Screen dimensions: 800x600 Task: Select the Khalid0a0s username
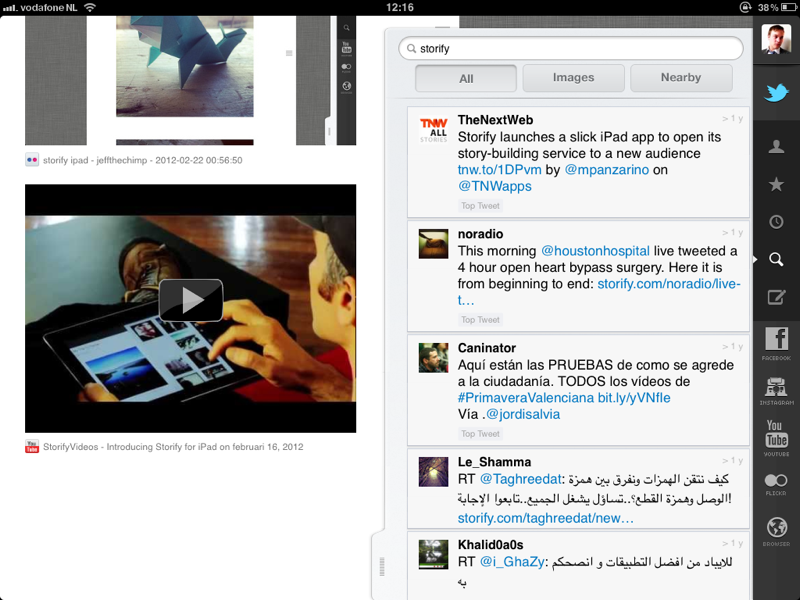490,545
